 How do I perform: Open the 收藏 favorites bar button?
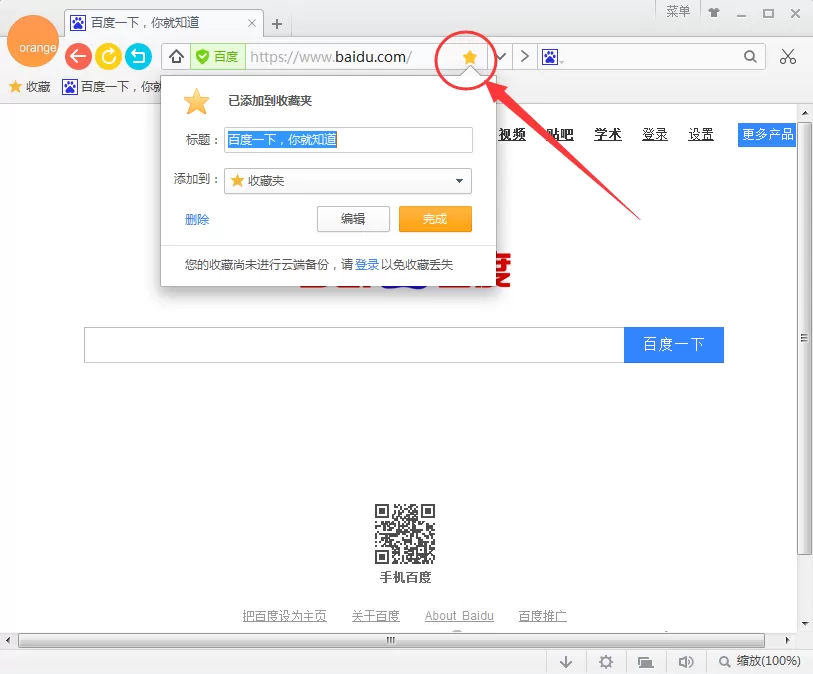(30, 87)
